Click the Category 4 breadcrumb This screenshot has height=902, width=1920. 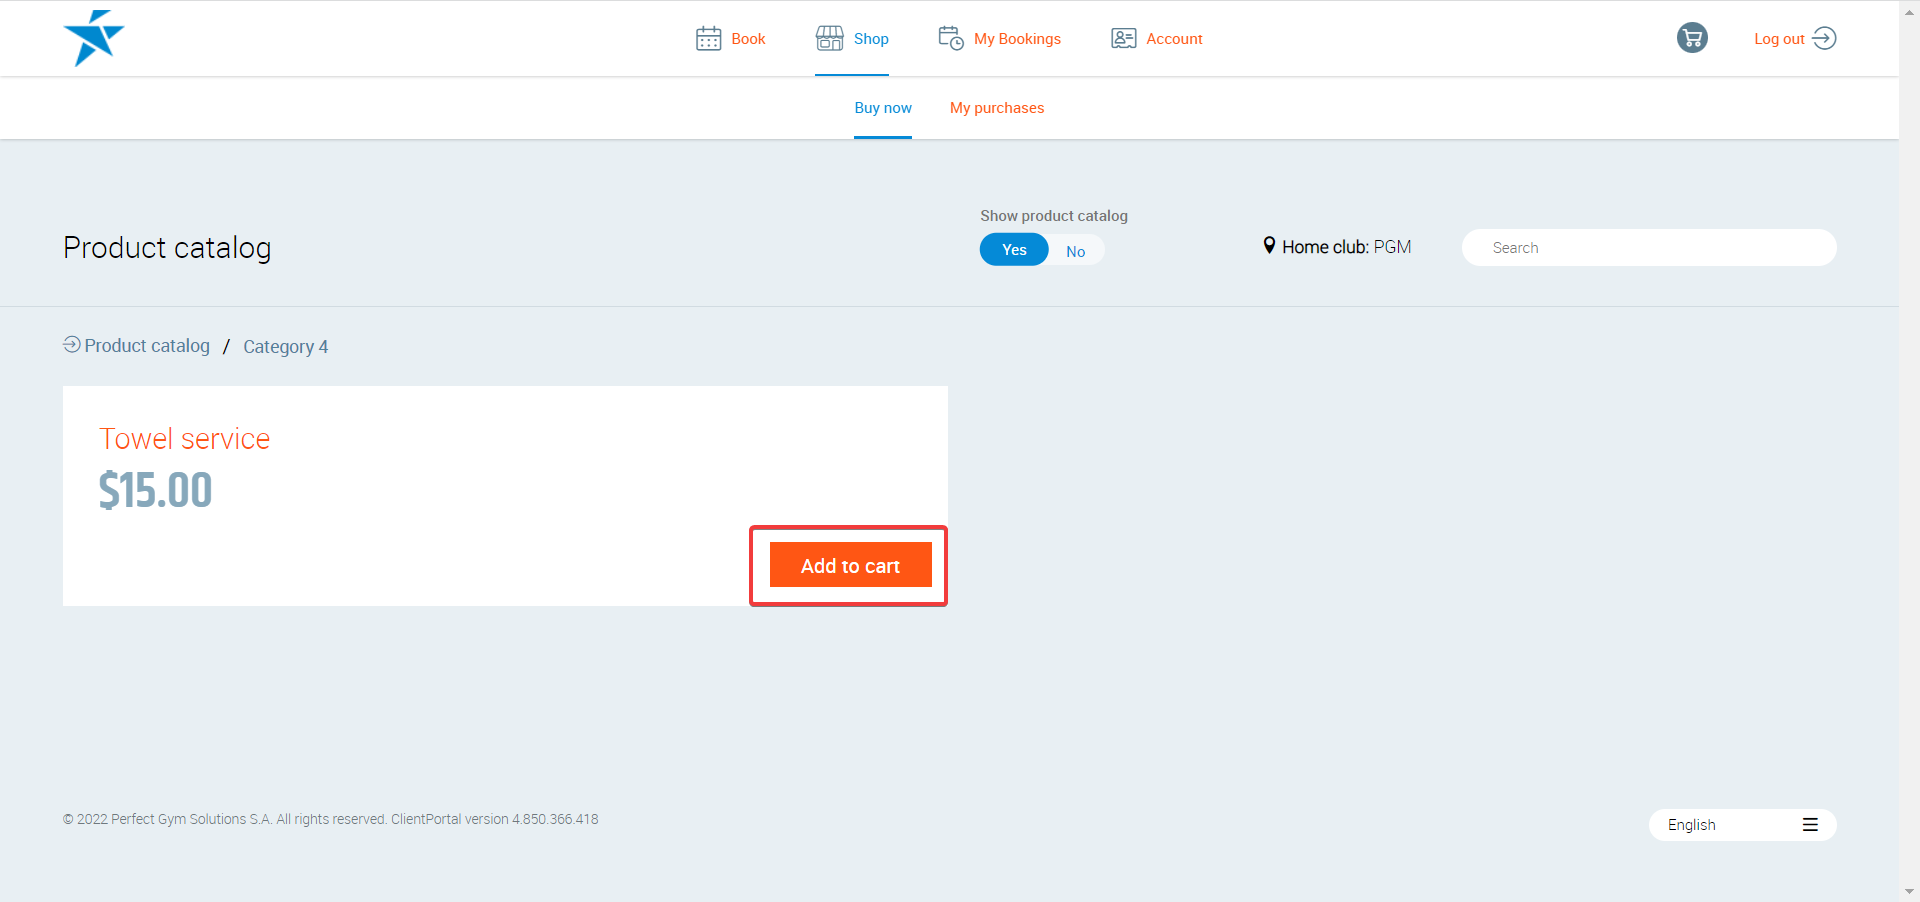pyautogui.click(x=285, y=347)
